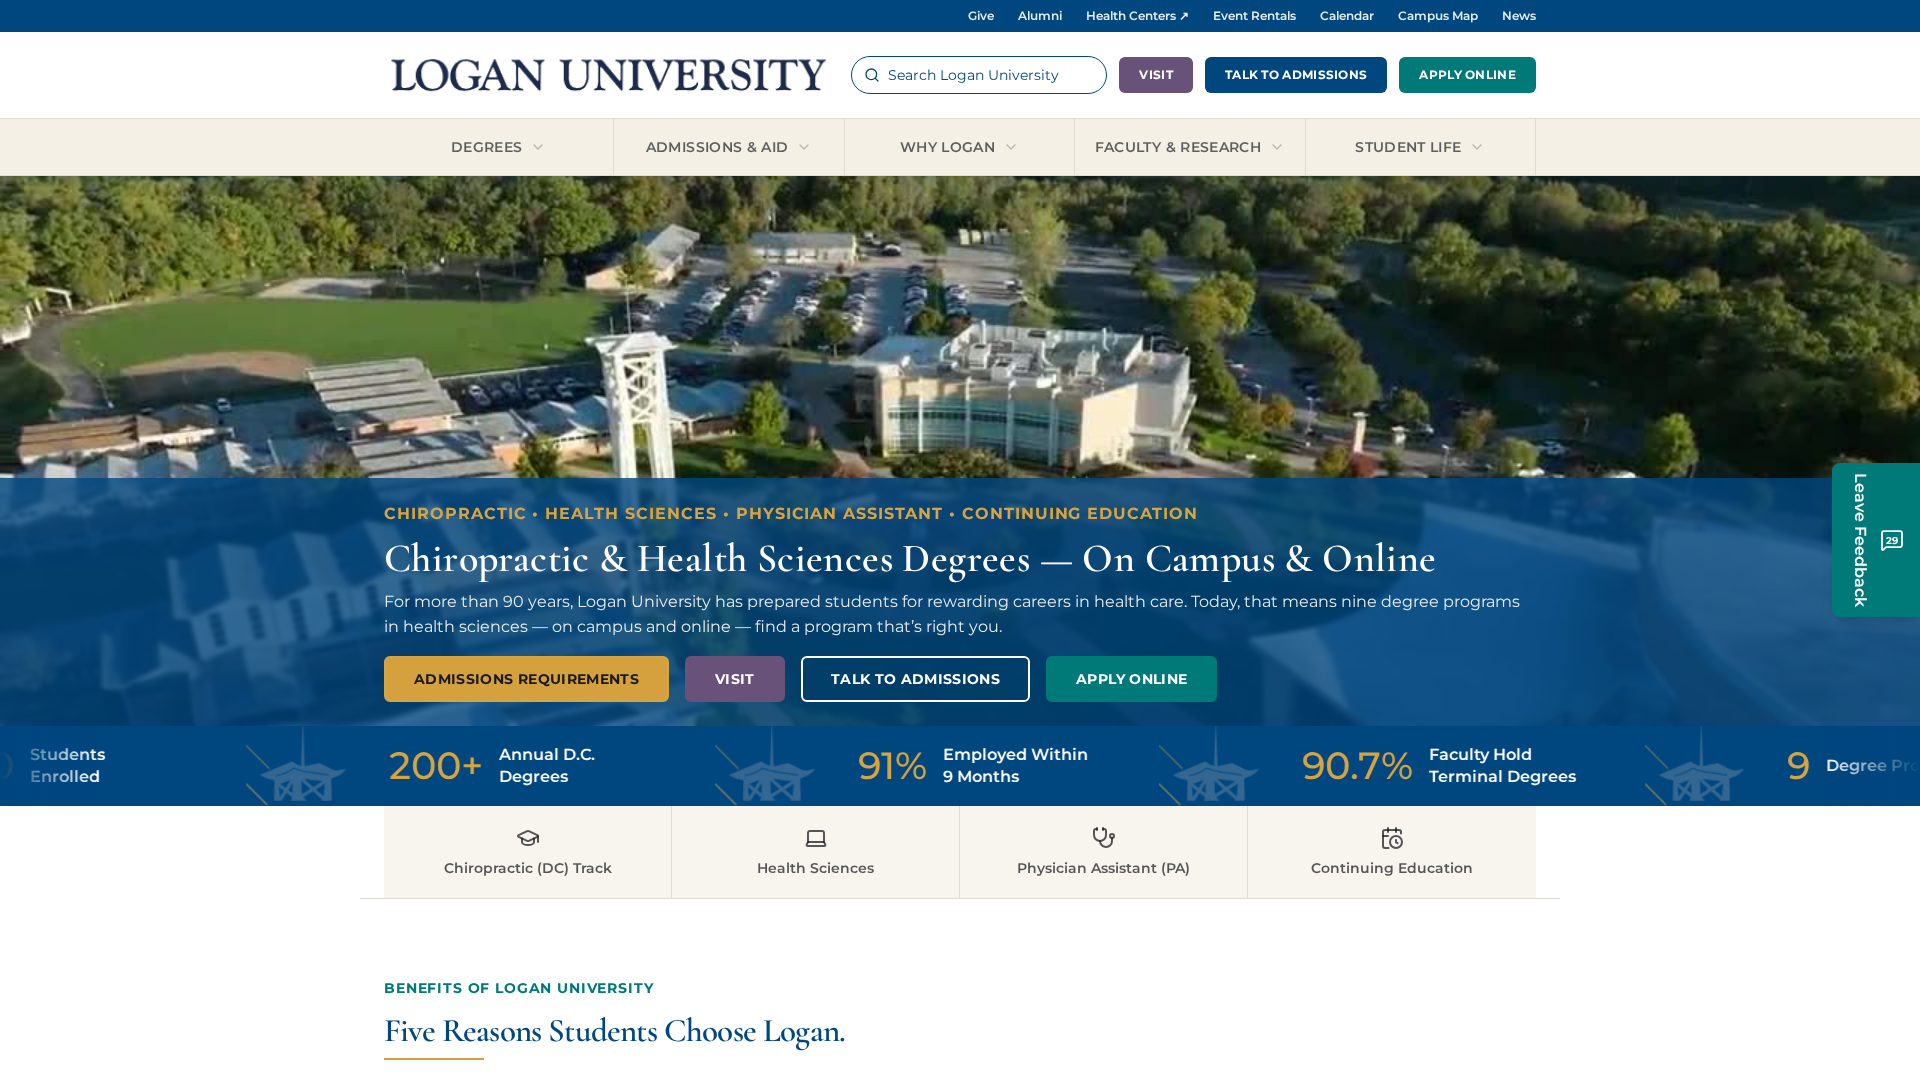Click the laptop icon above Health Sciences
The height and width of the screenshot is (1080, 1920).
click(816, 838)
